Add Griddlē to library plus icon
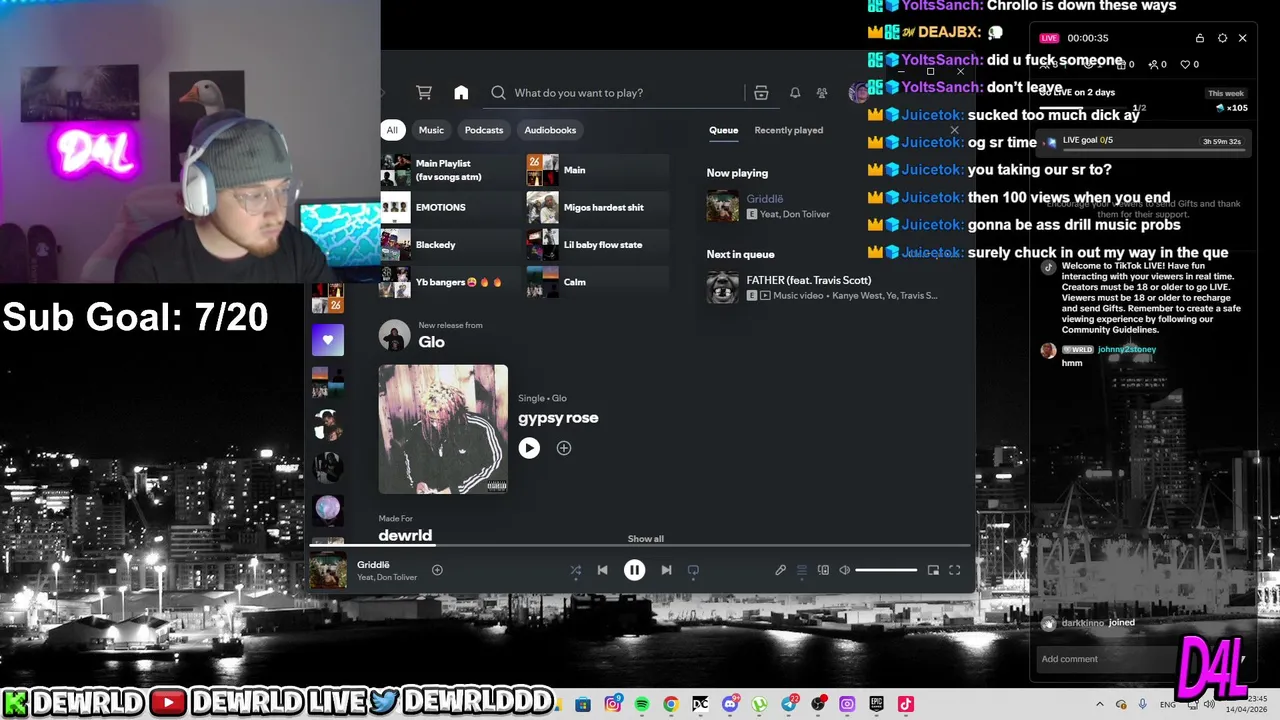 coord(437,570)
